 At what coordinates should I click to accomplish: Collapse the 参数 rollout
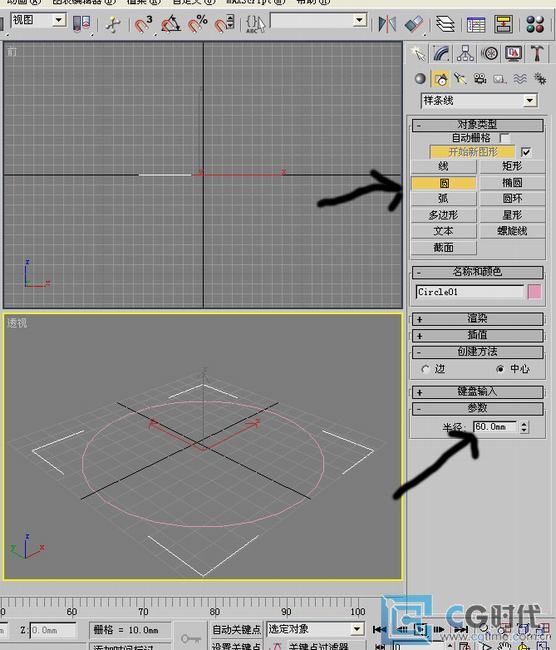click(x=478, y=408)
